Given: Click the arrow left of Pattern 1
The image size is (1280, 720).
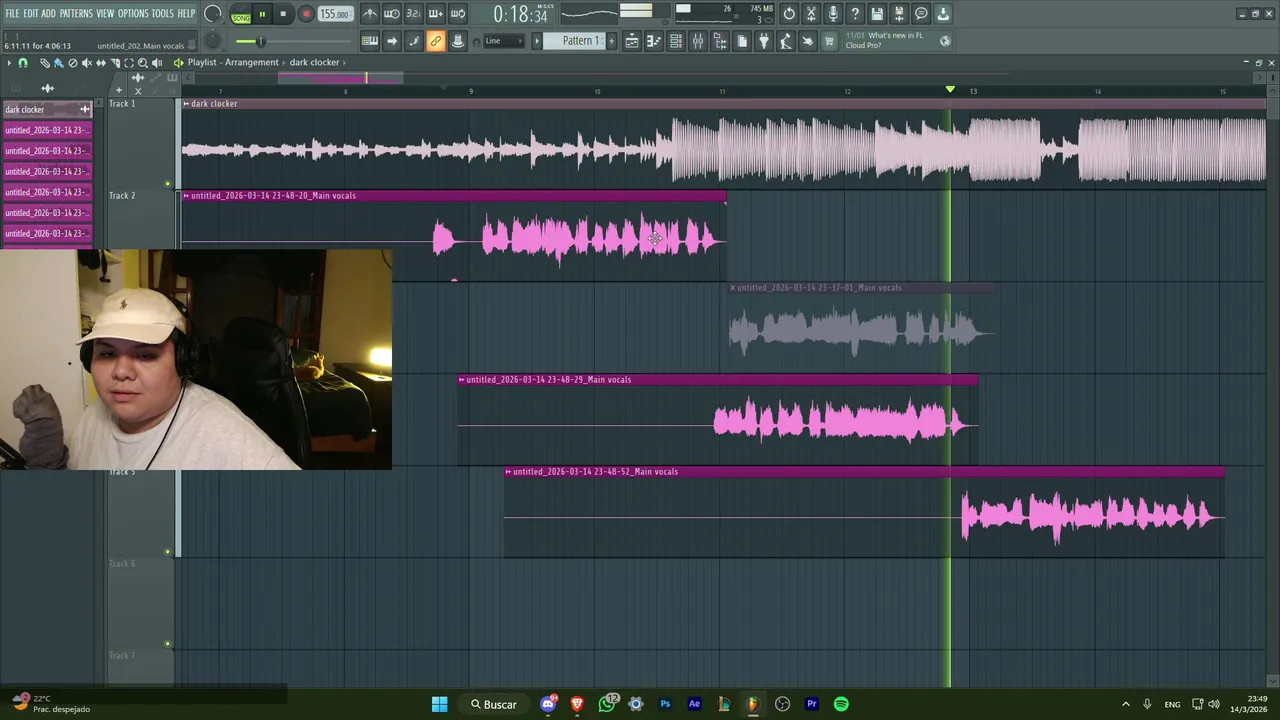Looking at the screenshot, I should [x=537, y=41].
